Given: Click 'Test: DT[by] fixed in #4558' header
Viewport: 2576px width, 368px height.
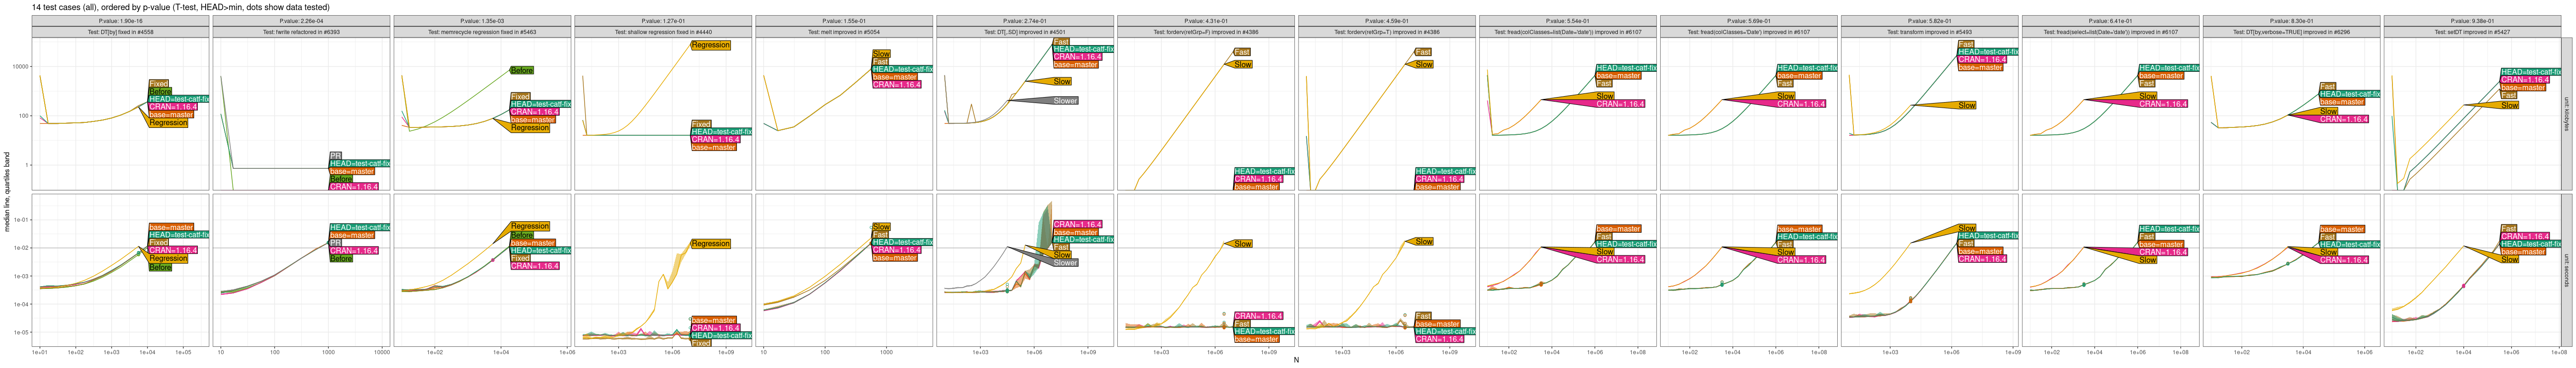Looking at the screenshot, I should [120, 32].
